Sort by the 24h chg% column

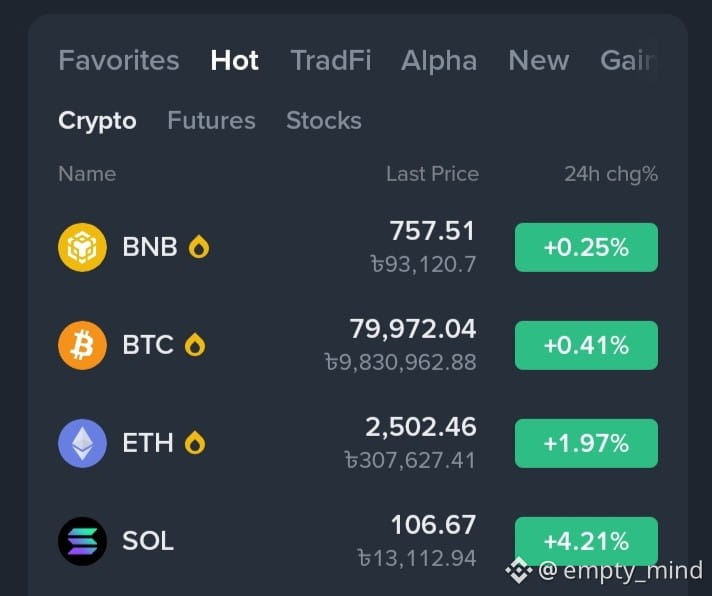click(x=611, y=174)
